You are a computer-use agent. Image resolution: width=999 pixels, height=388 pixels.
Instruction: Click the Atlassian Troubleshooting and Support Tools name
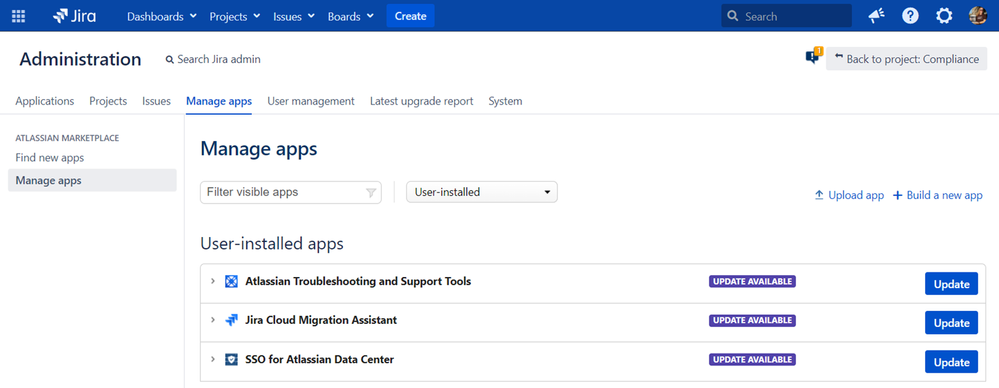tap(358, 281)
